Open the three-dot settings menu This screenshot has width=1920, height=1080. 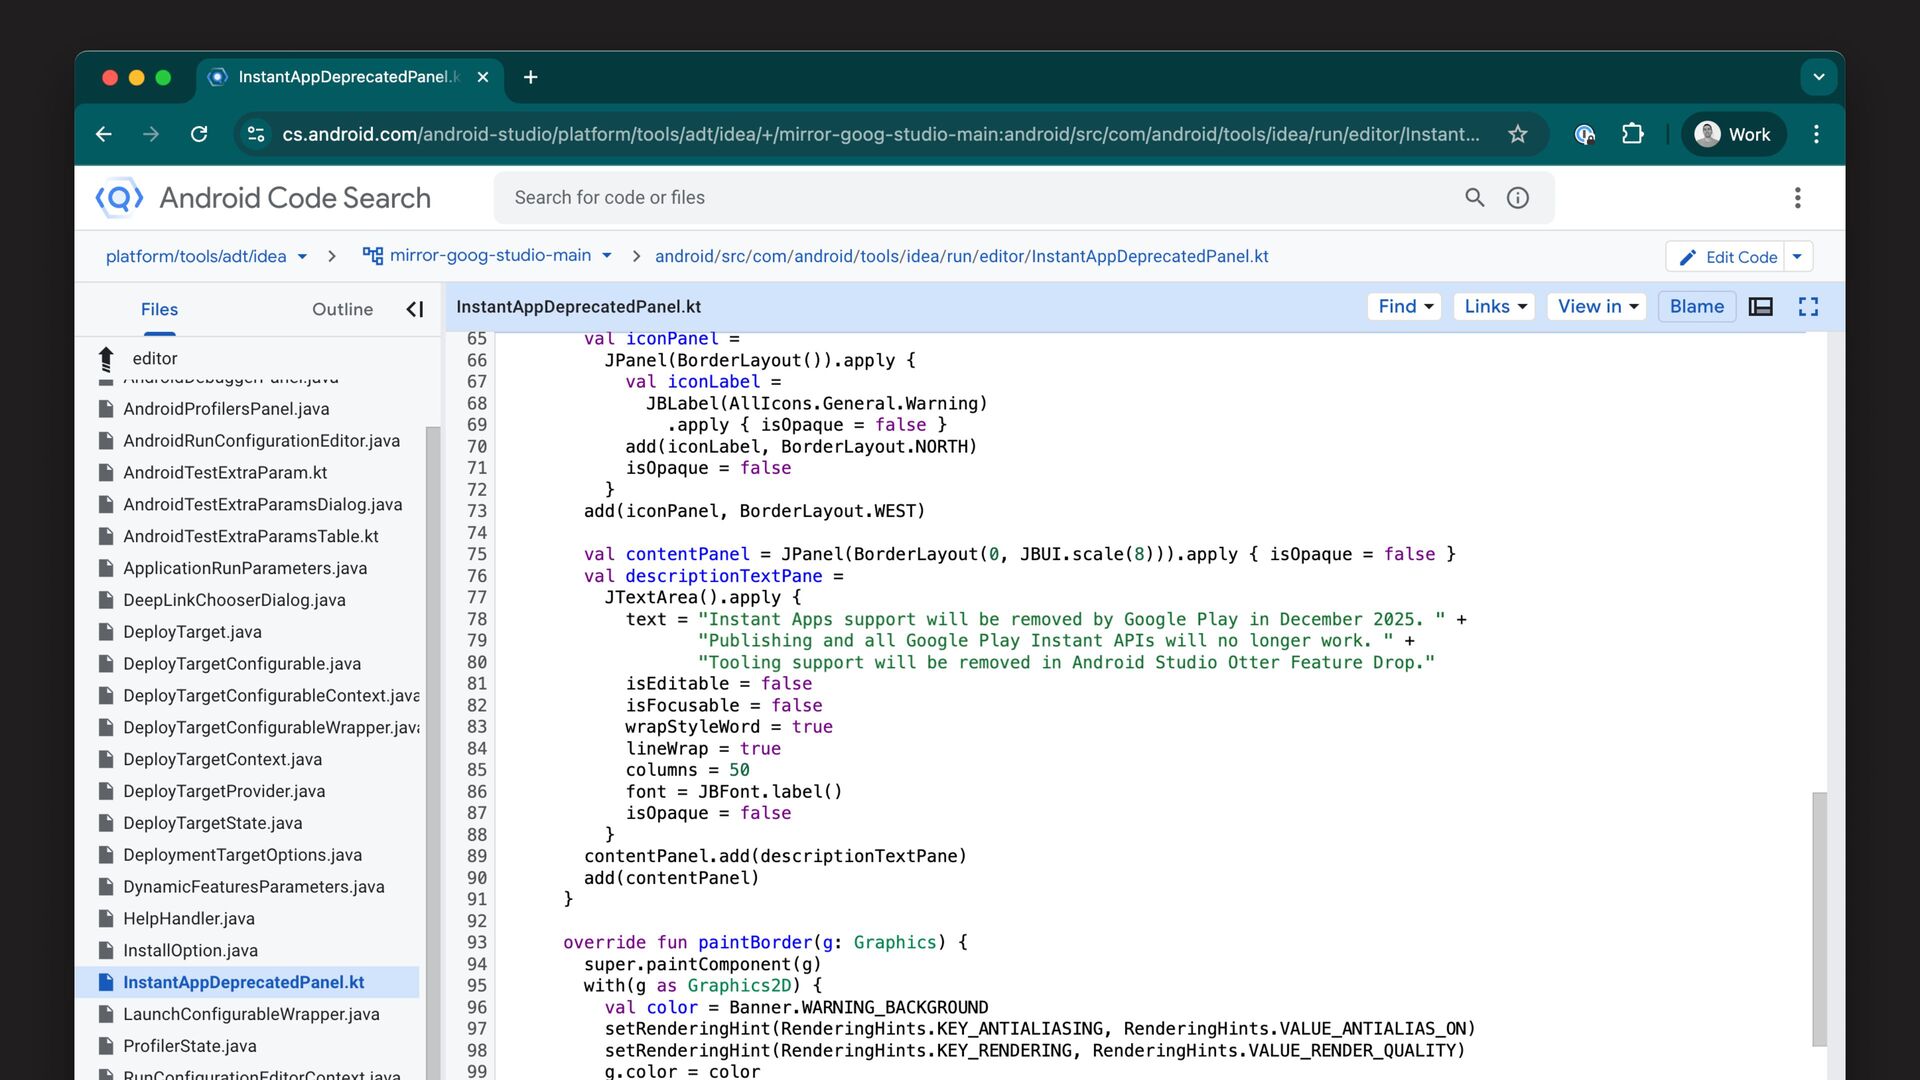click(x=1797, y=198)
